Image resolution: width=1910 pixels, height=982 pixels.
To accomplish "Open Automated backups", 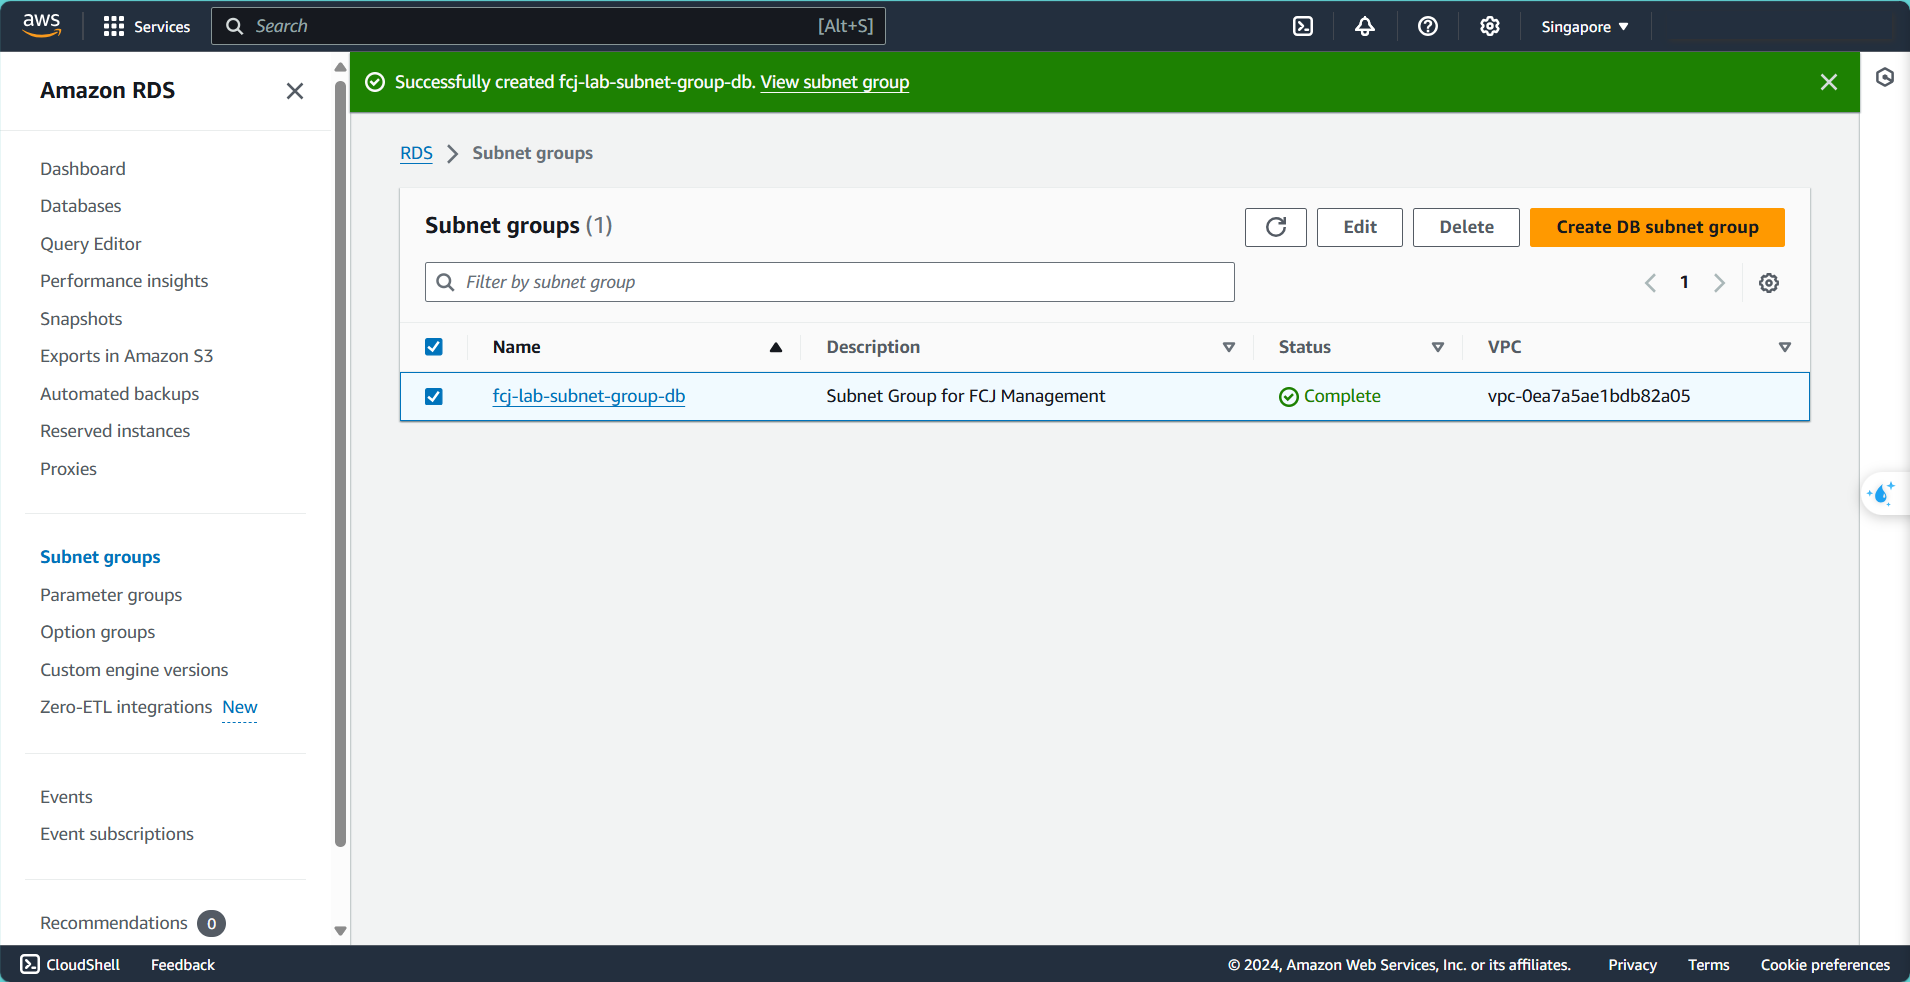I will click(119, 394).
